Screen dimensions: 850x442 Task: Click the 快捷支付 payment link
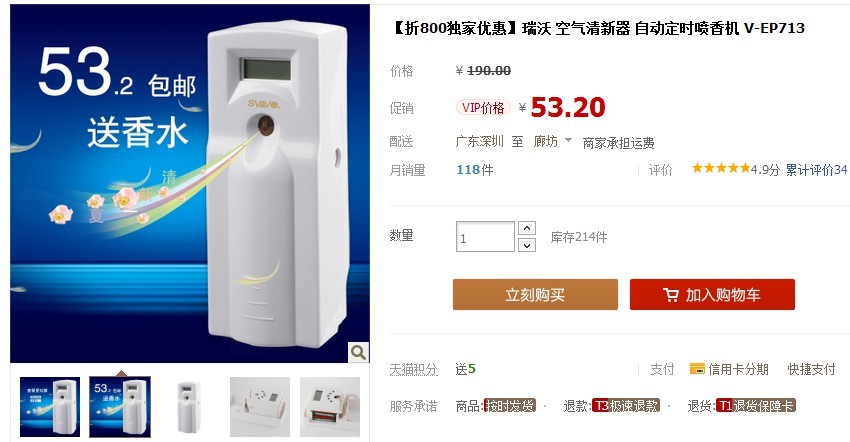pos(811,369)
